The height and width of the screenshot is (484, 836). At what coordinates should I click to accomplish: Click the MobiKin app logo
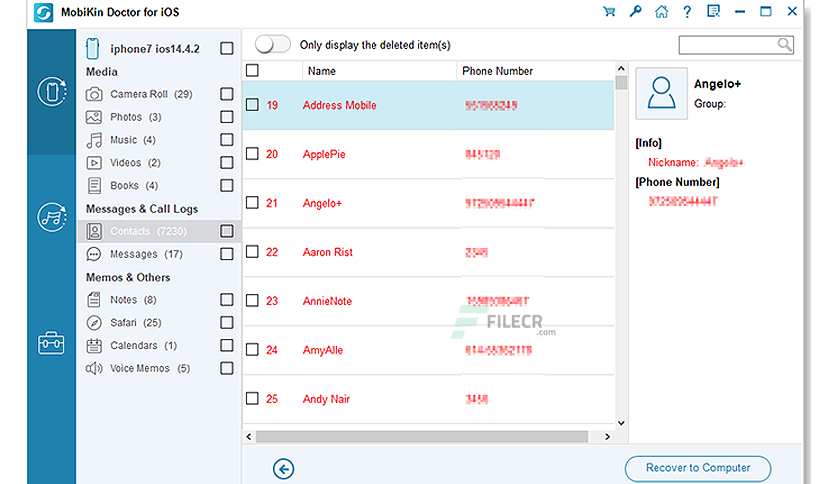[43, 12]
